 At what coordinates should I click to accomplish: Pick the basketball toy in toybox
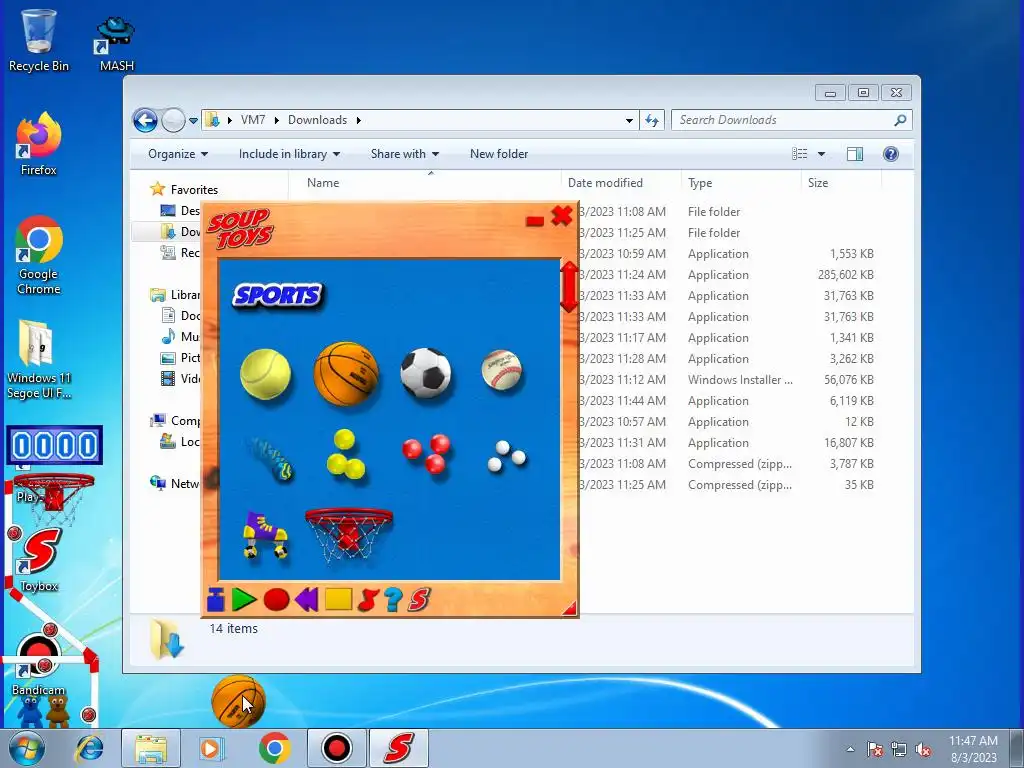point(346,374)
